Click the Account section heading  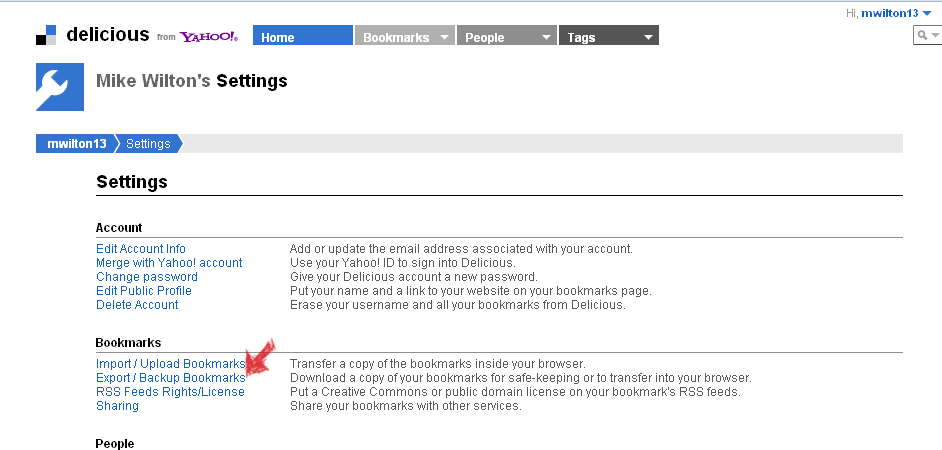coord(119,228)
